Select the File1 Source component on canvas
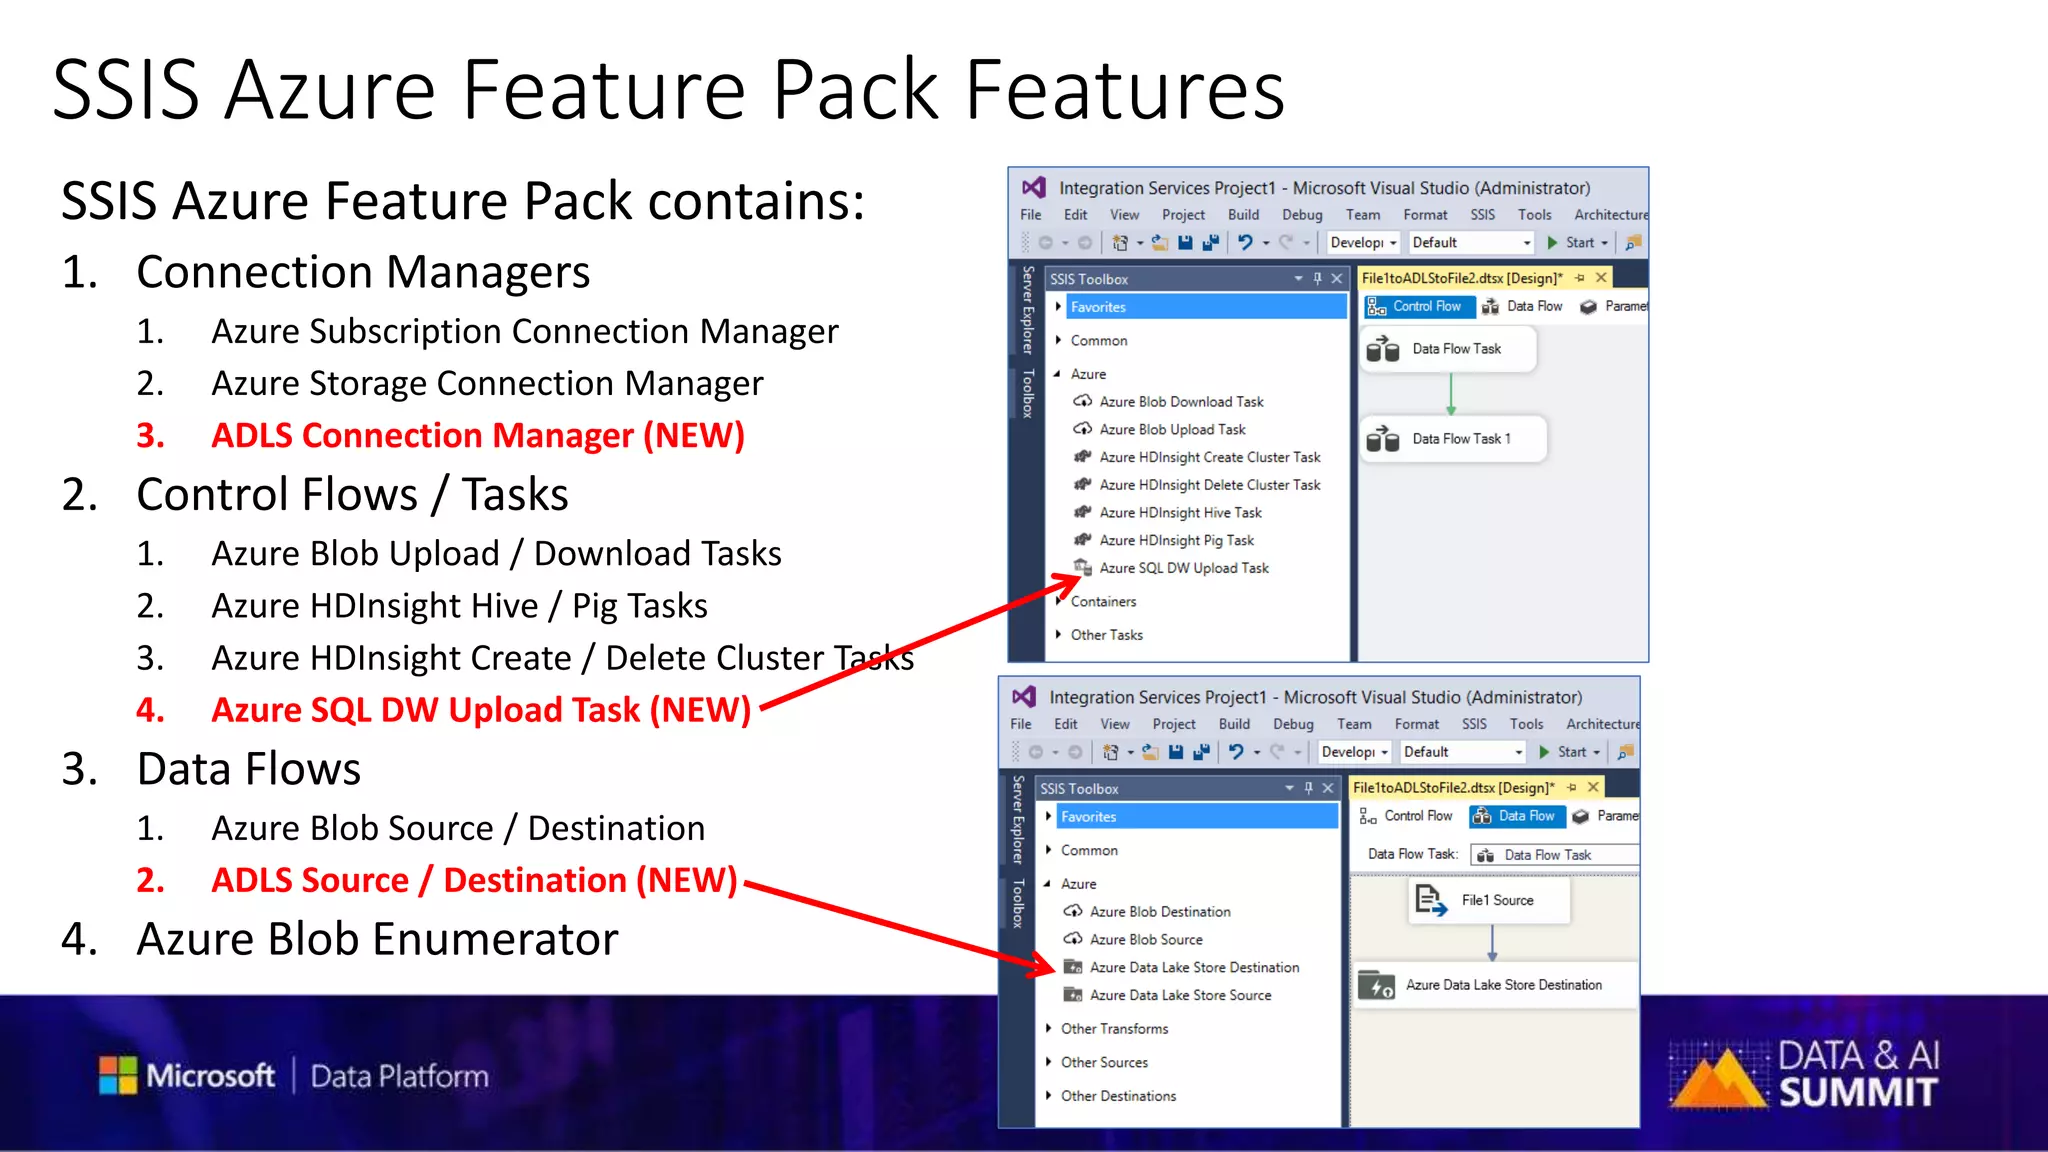The height and width of the screenshot is (1152, 2048). pos(1489,901)
